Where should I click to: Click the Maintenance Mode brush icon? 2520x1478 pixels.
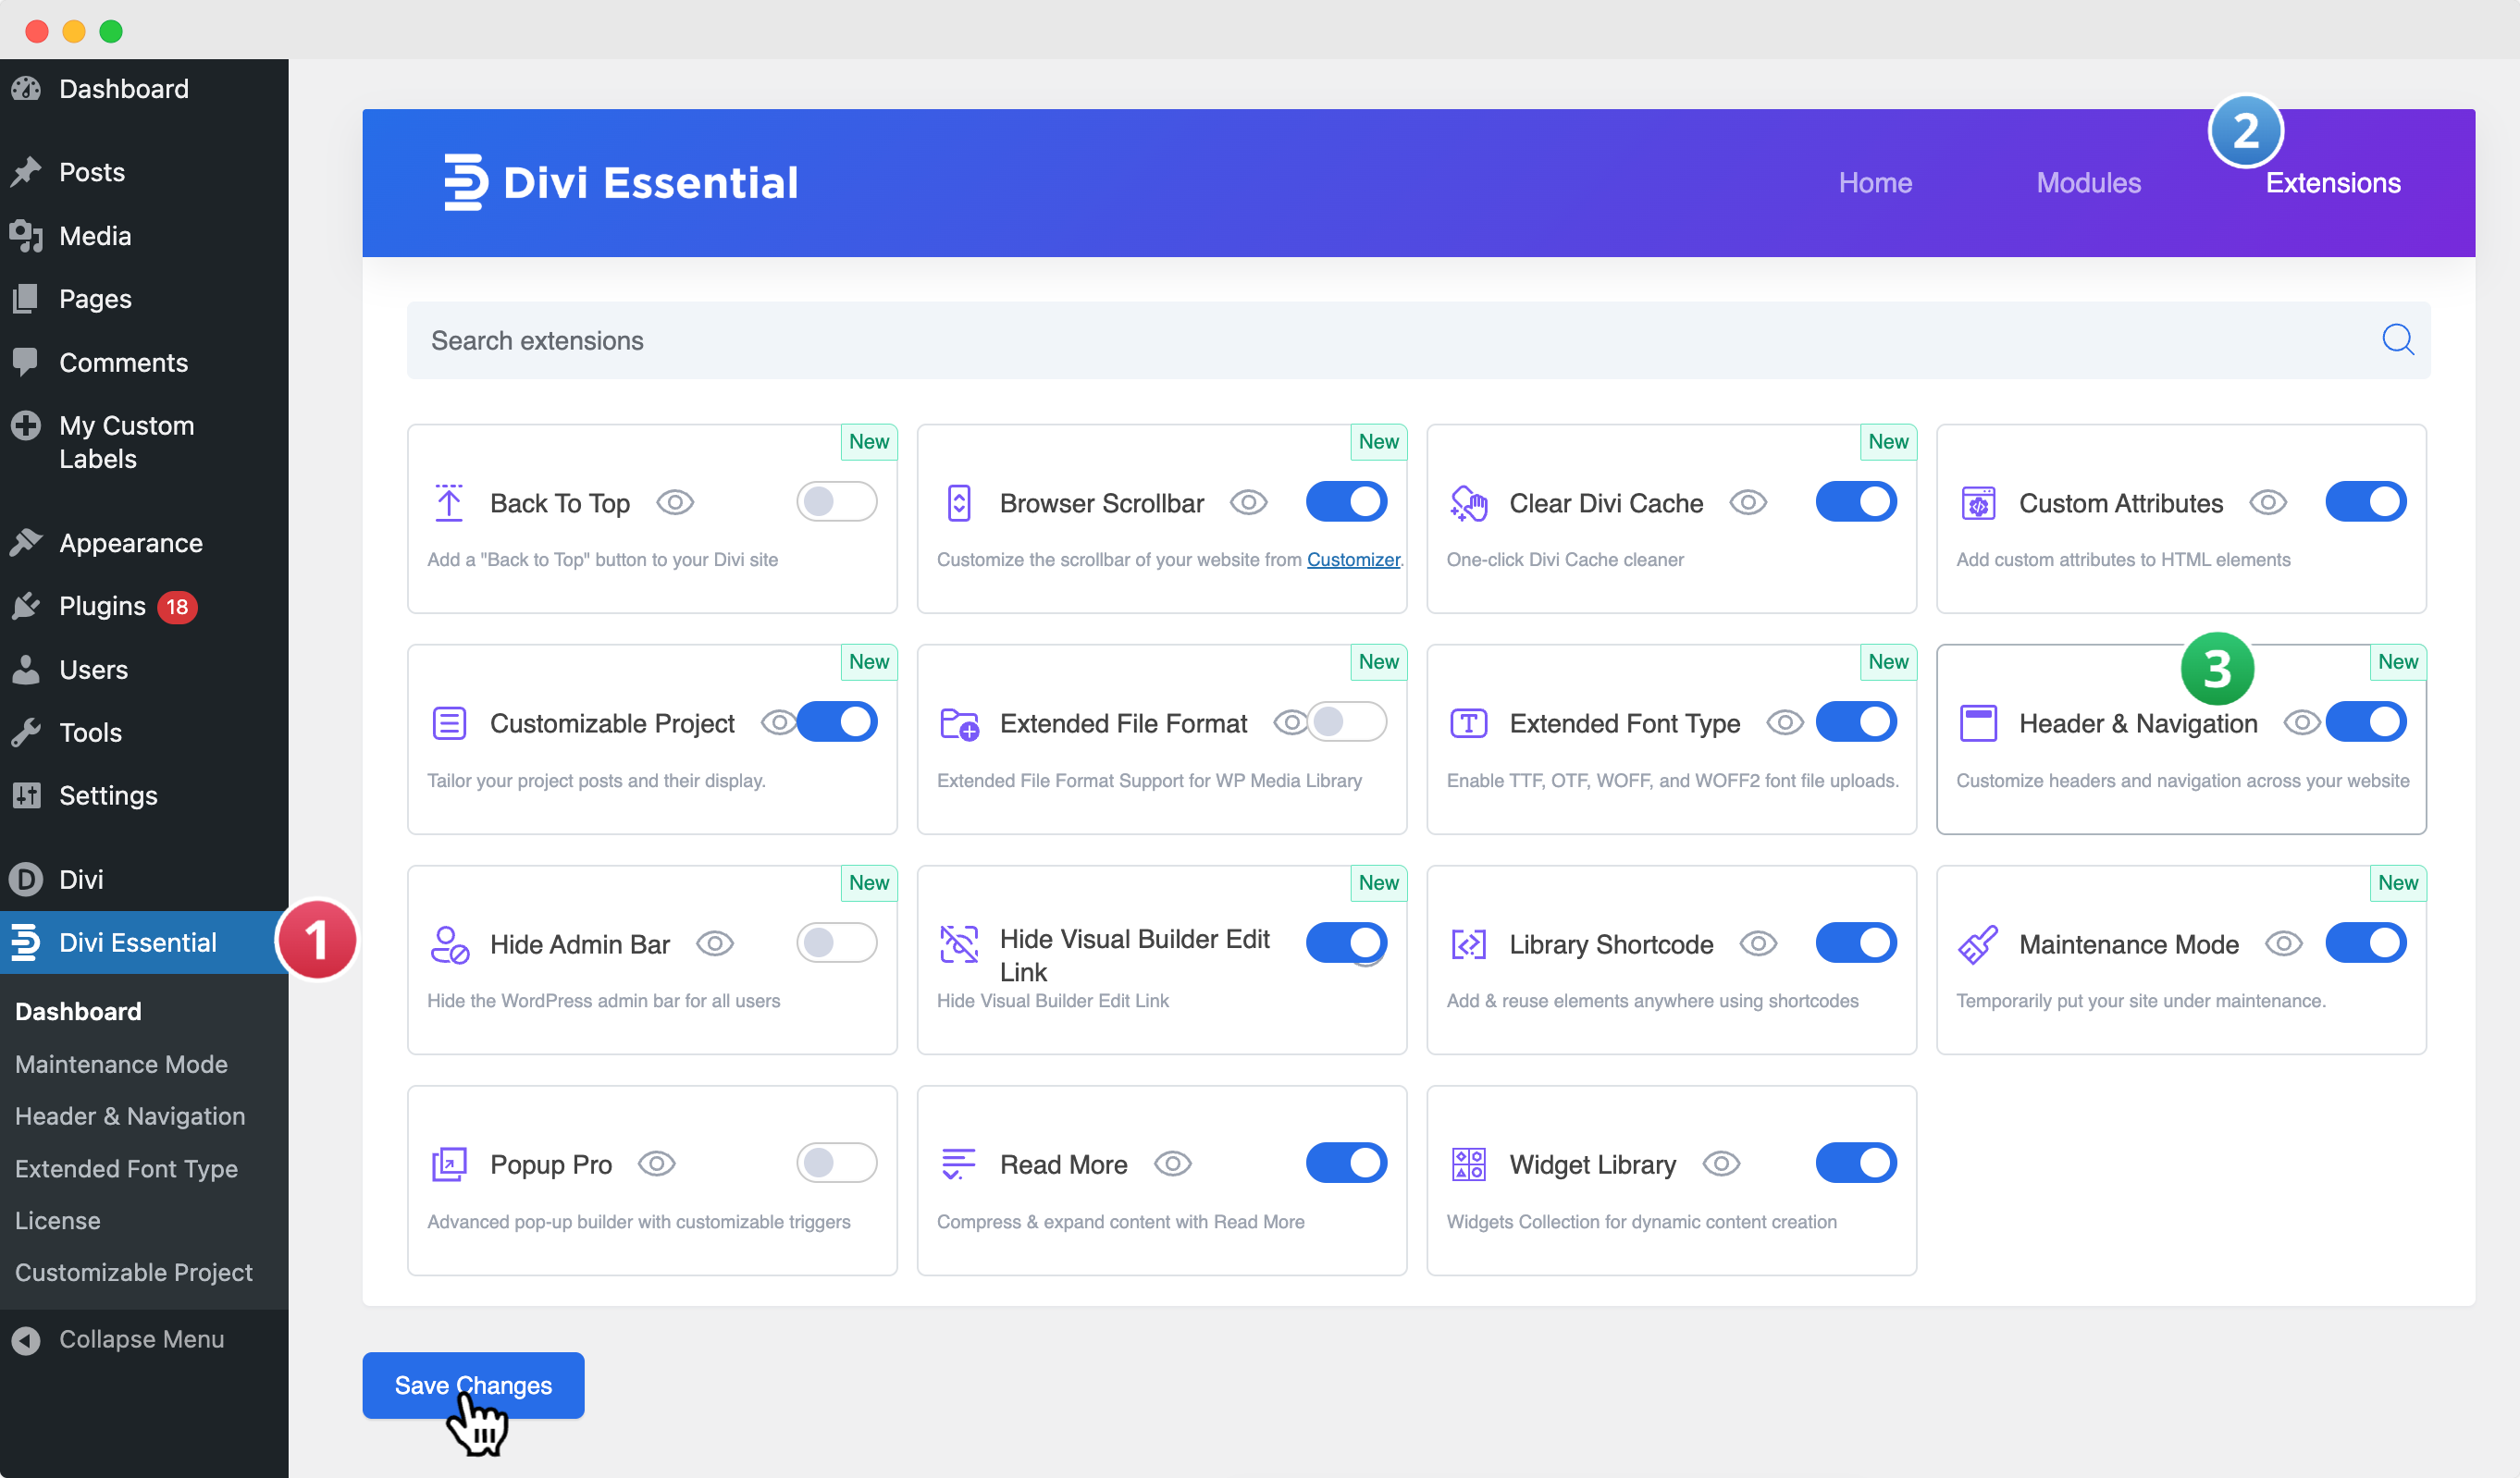(x=1977, y=944)
